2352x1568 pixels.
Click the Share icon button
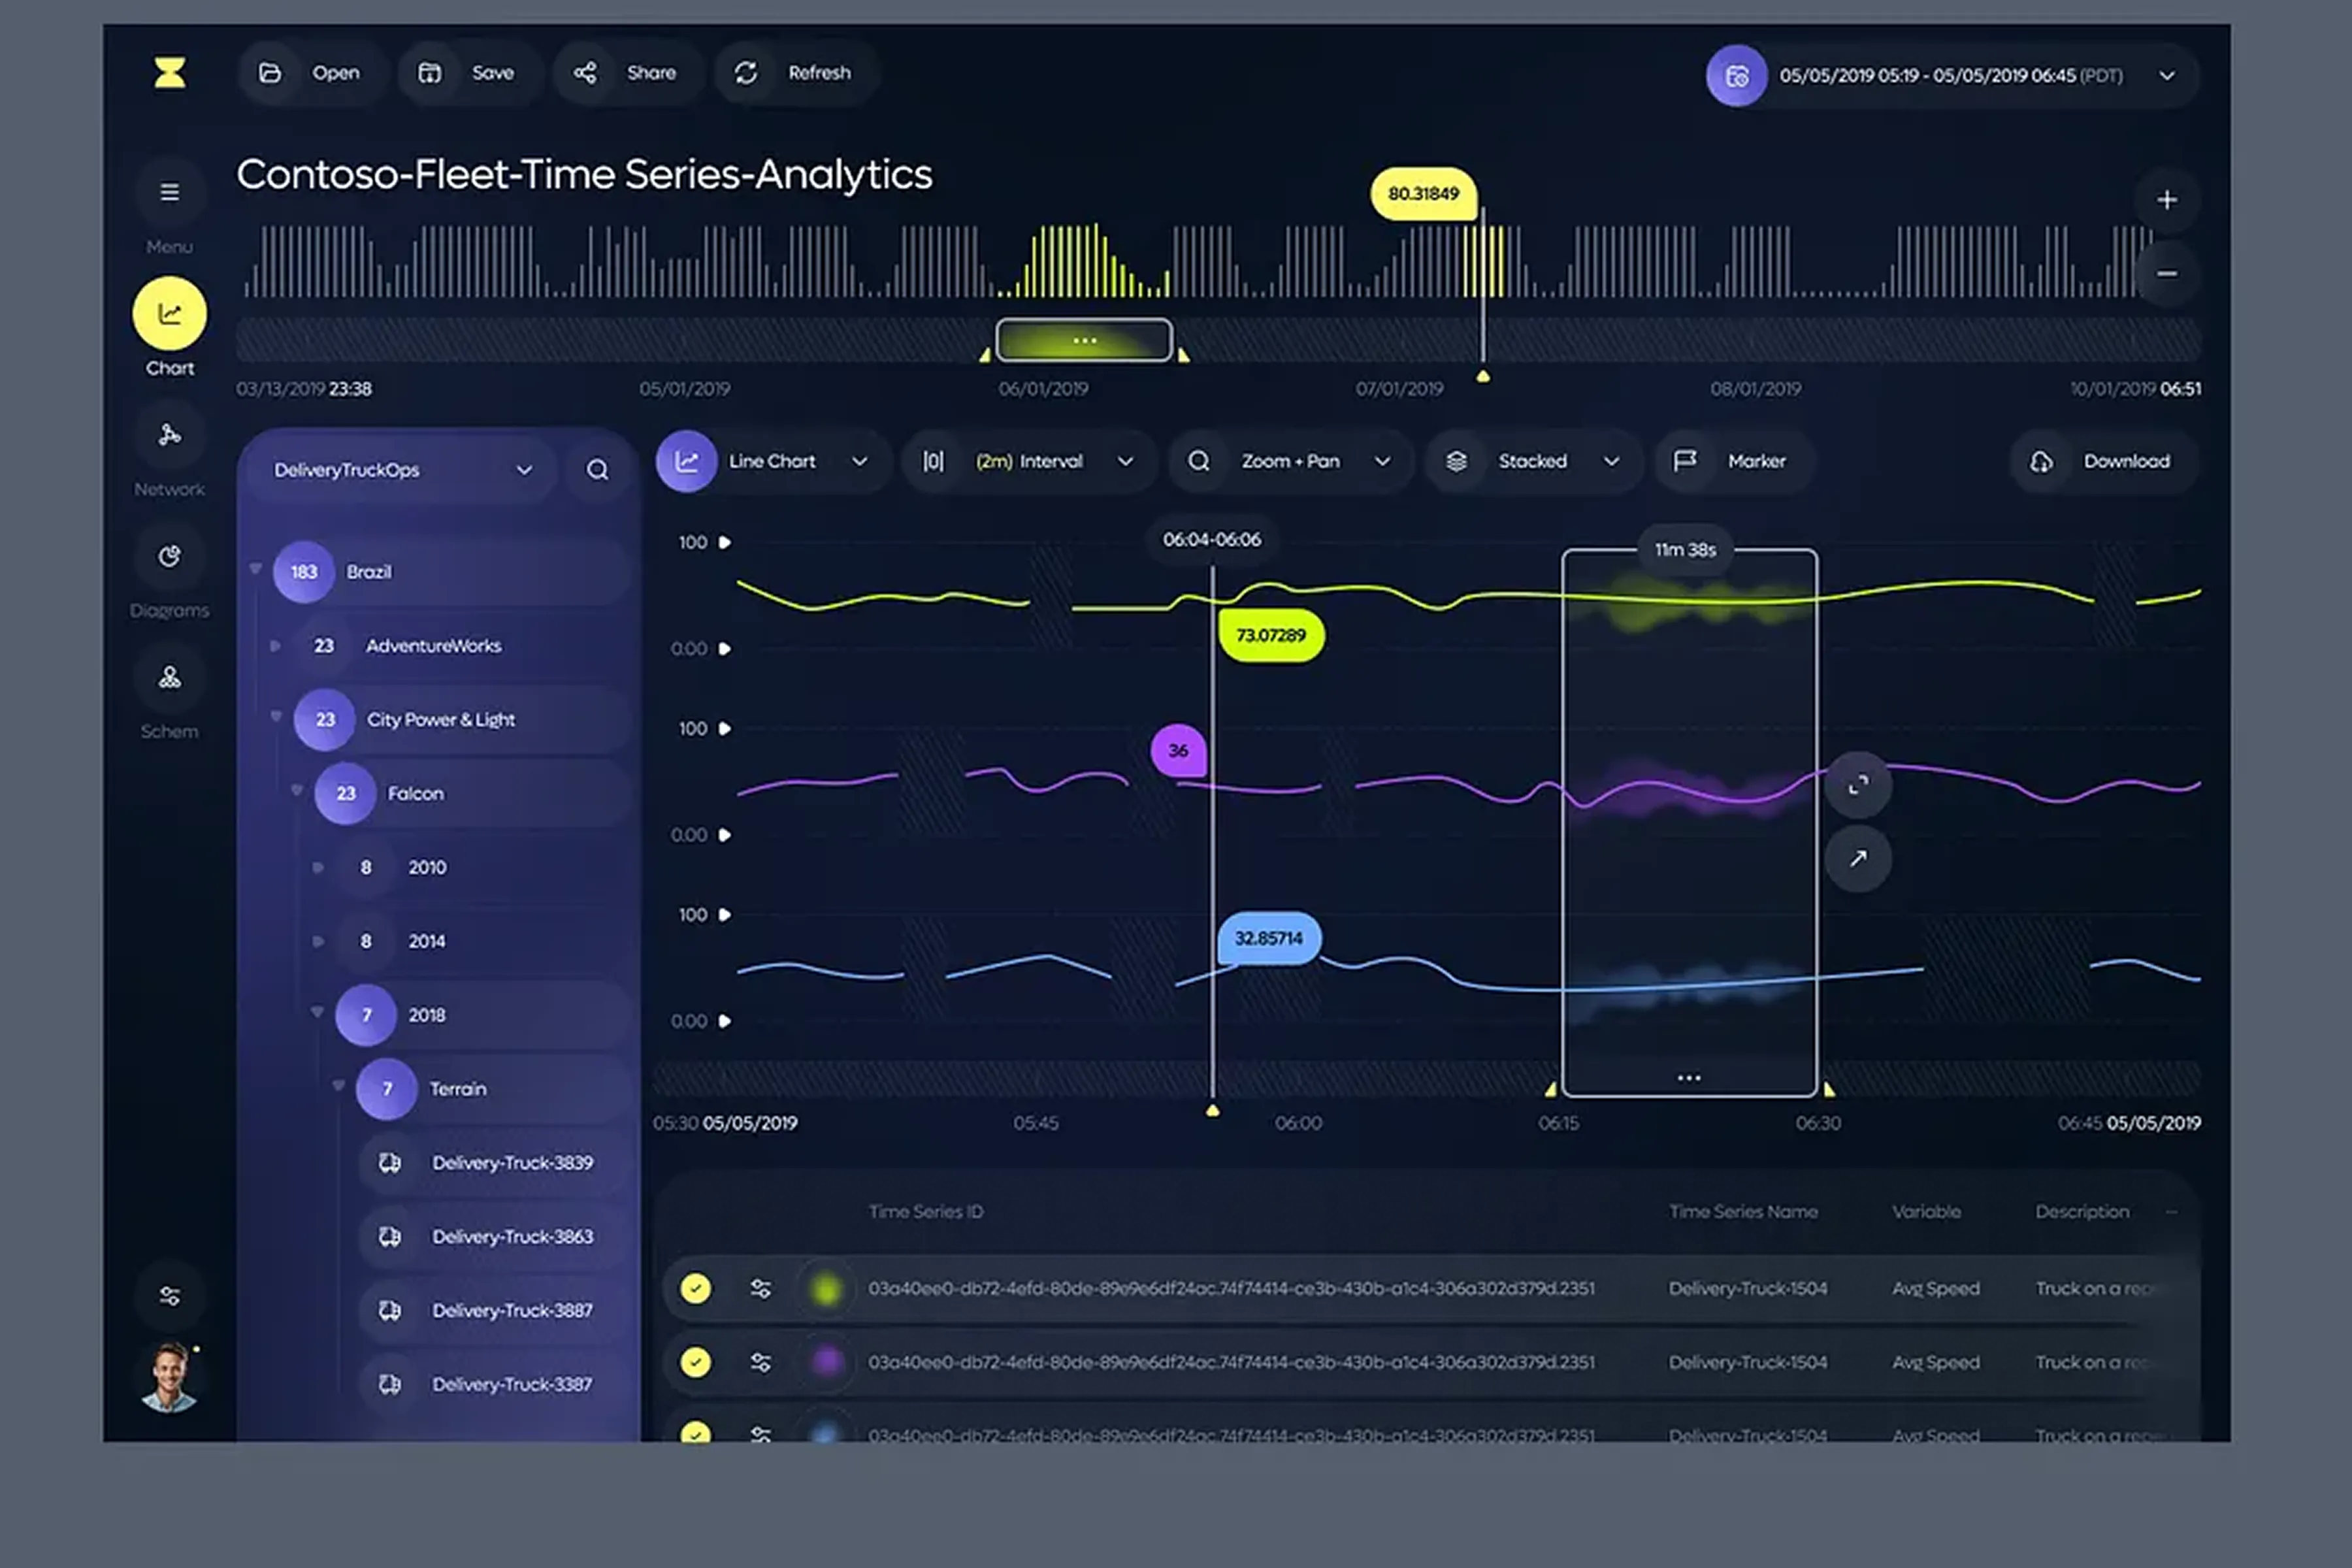click(x=585, y=73)
